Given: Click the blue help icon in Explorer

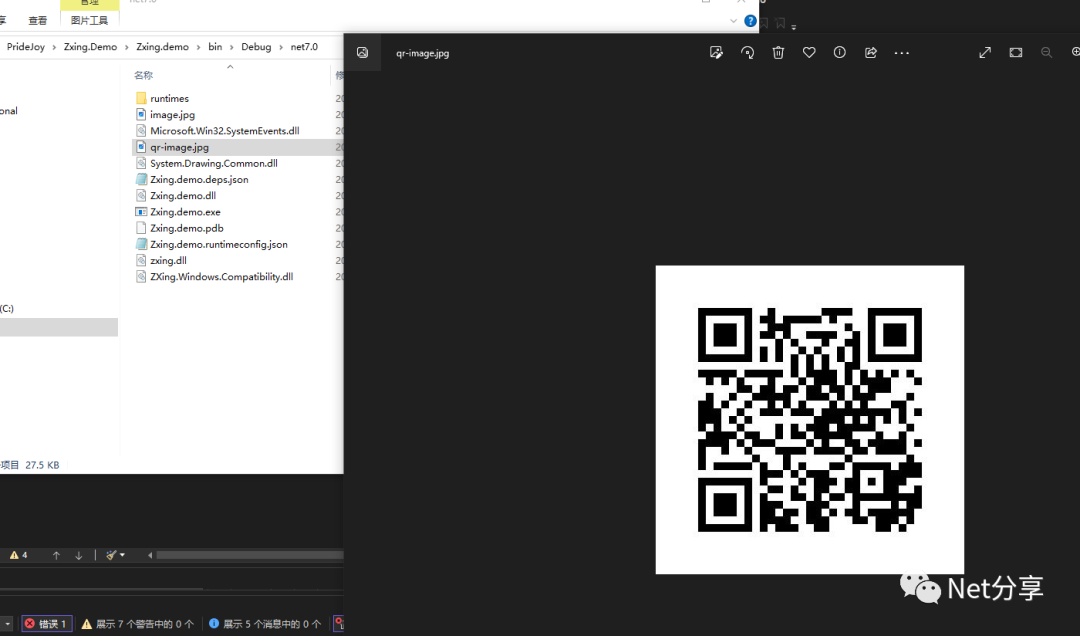Looking at the screenshot, I should click(751, 21).
